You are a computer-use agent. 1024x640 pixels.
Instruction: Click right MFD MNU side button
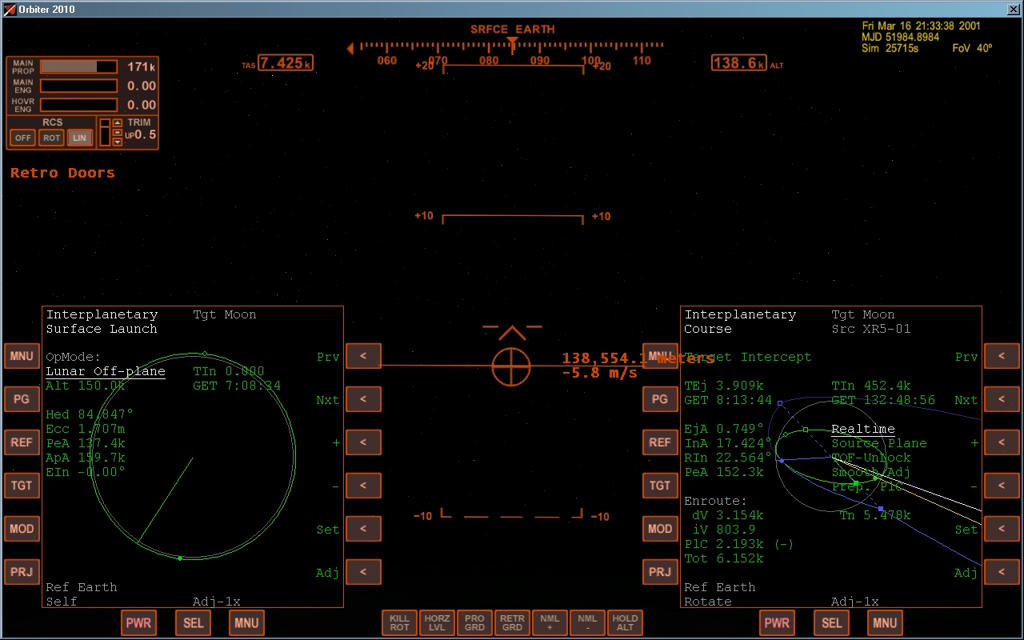pos(660,356)
